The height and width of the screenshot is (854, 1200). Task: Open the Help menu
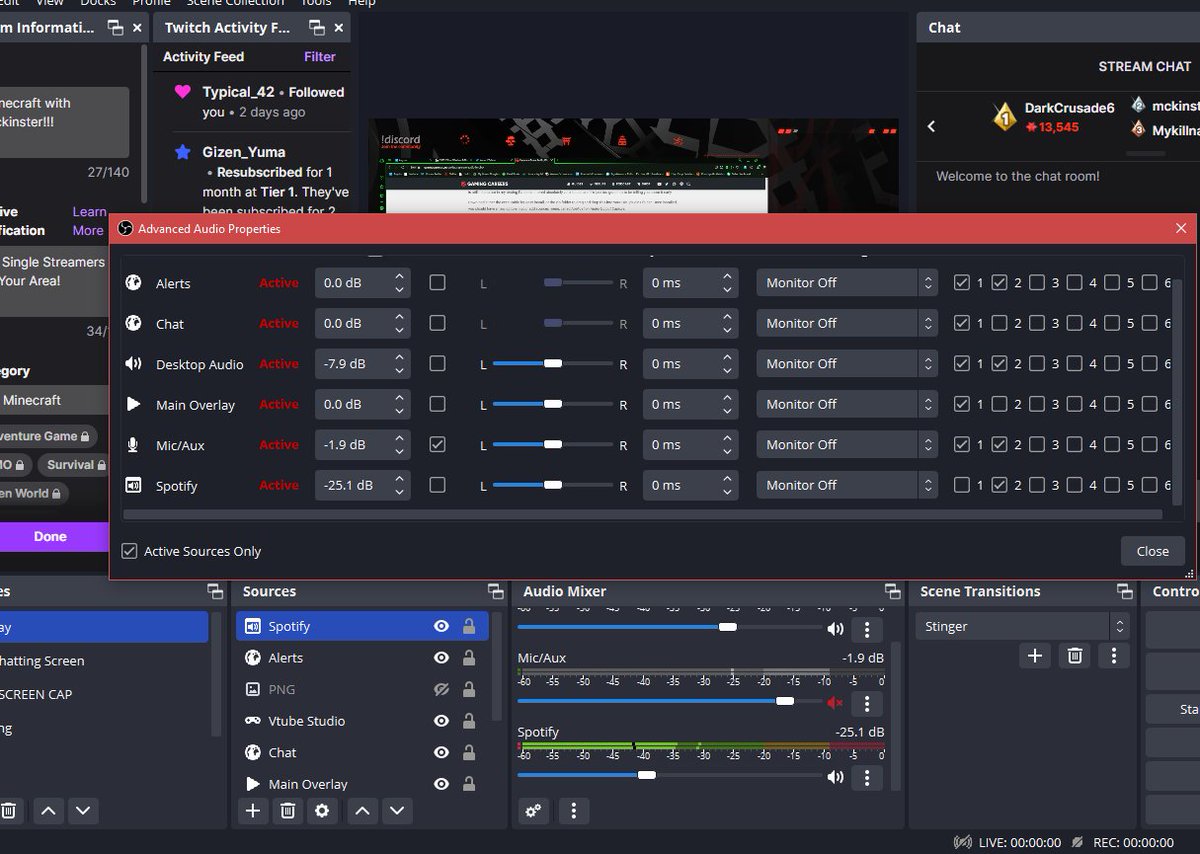(362, 3)
